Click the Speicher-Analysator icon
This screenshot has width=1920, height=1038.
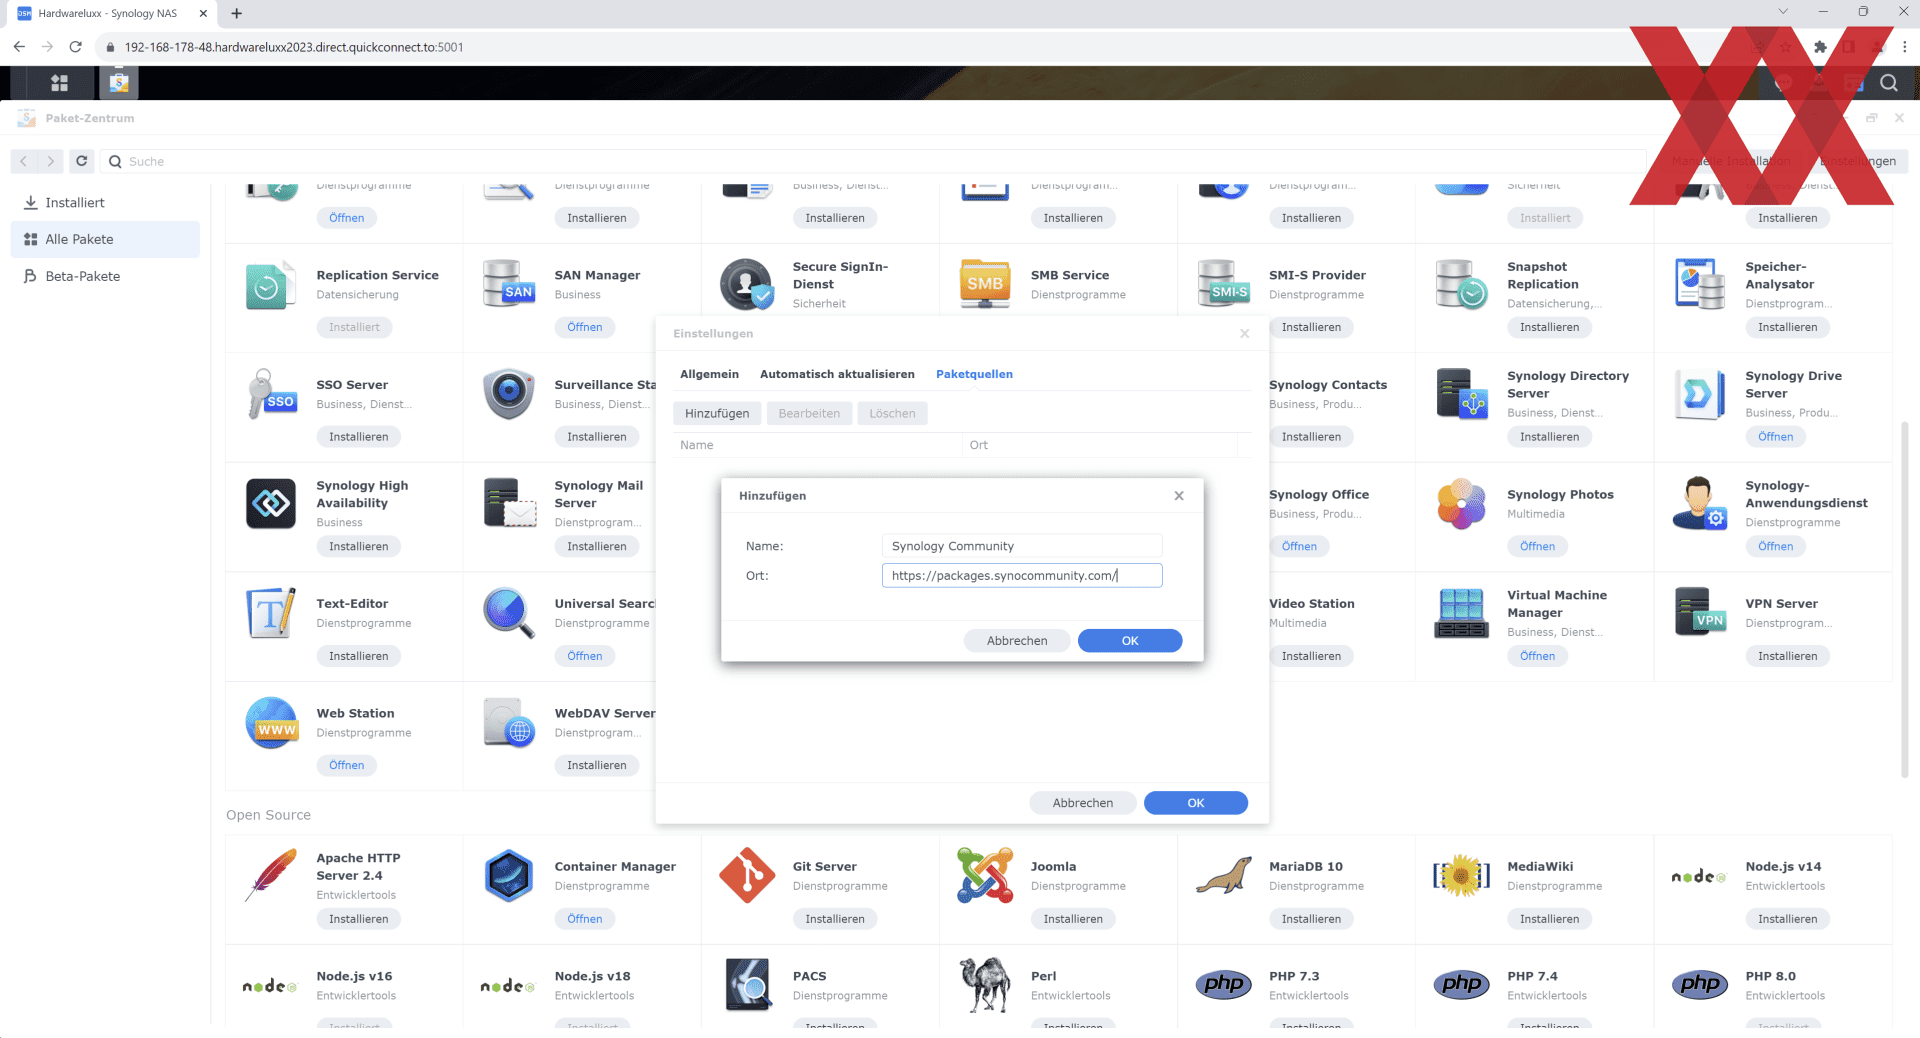(x=1699, y=284)
